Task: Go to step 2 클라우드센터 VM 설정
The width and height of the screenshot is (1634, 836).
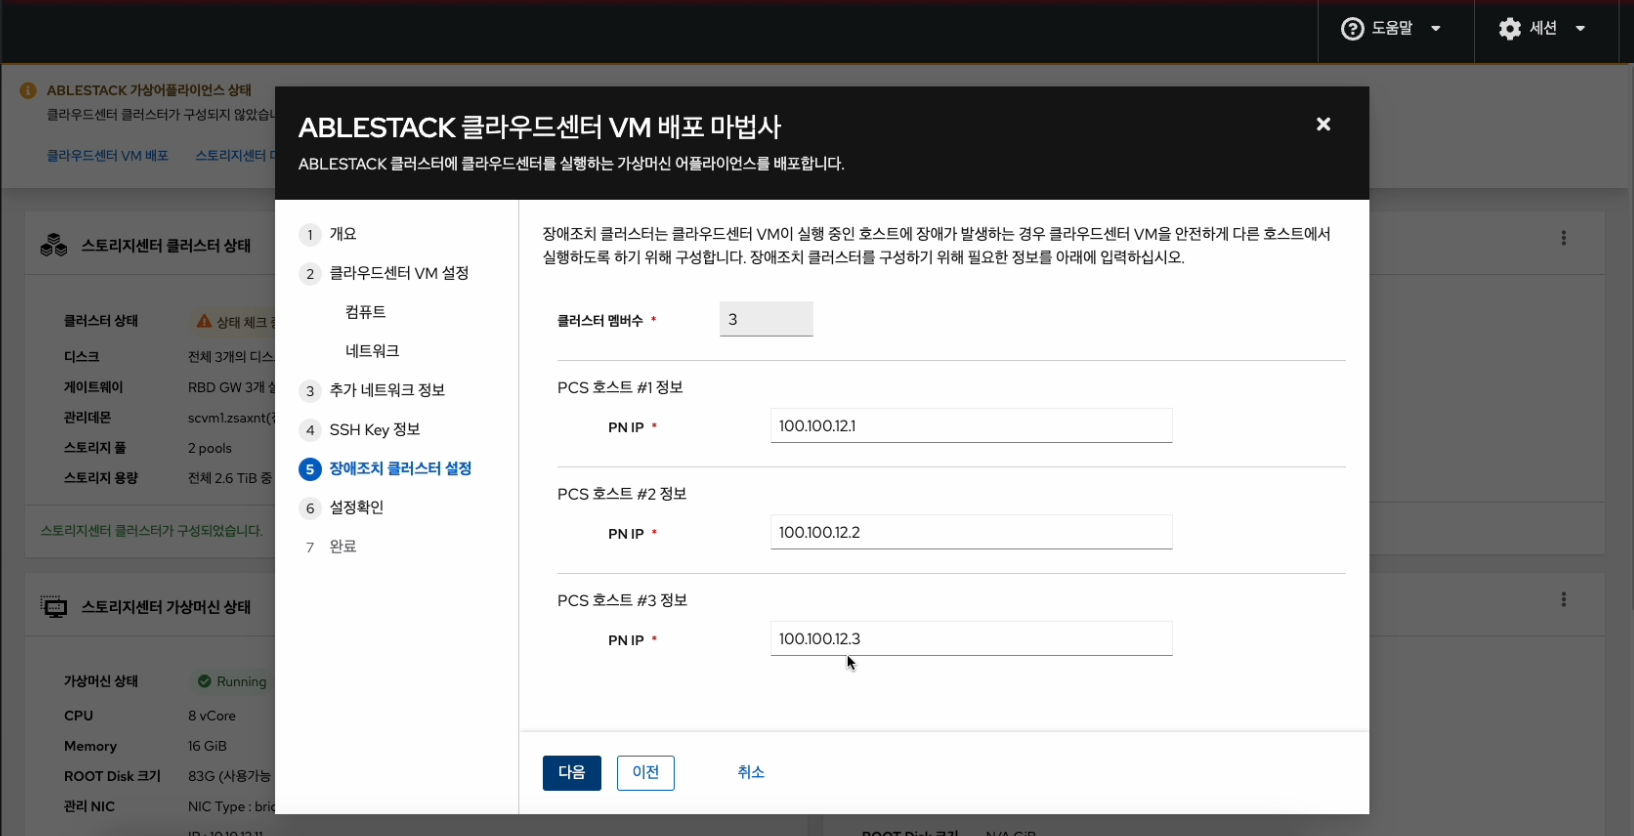Action: click(384, 273)
